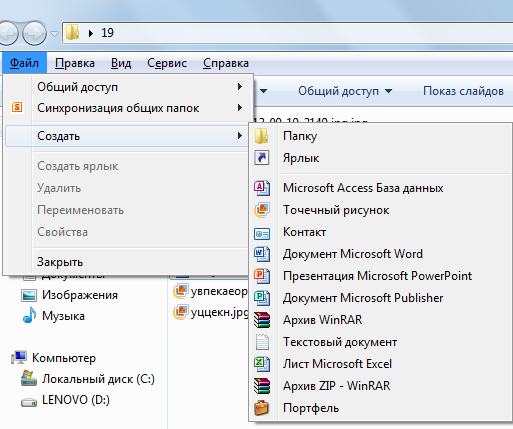
Task: Click the image icon of file увпекаеор
Action: 181,291
